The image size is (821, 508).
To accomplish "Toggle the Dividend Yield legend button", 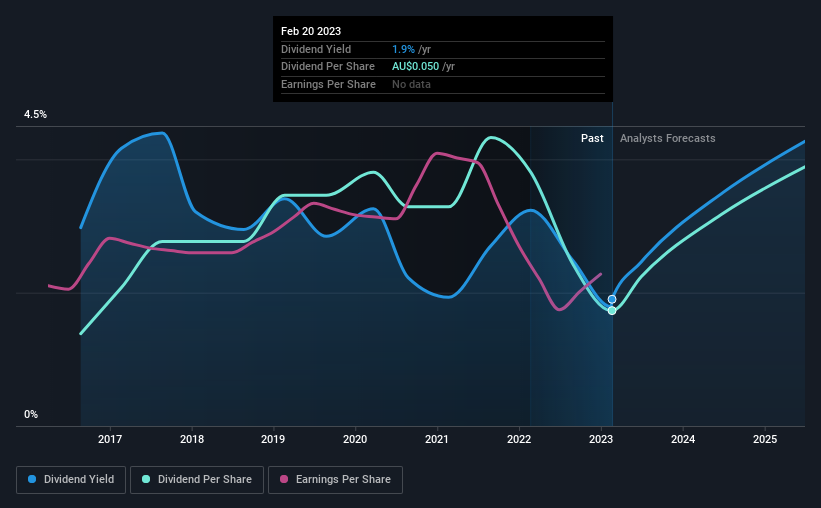I will click(x=71, y=480).
